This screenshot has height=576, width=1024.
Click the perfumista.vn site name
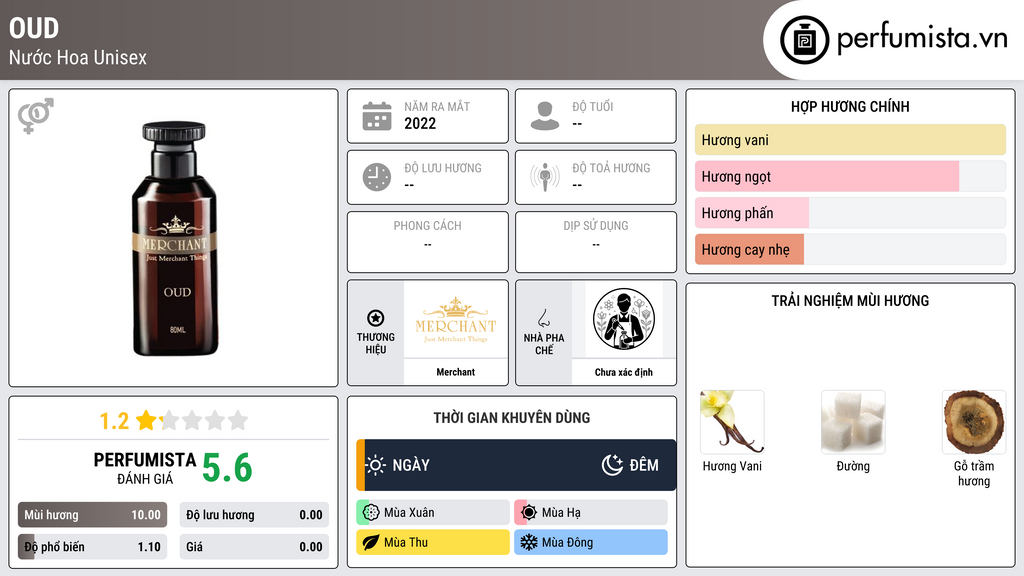click(922, 39)
